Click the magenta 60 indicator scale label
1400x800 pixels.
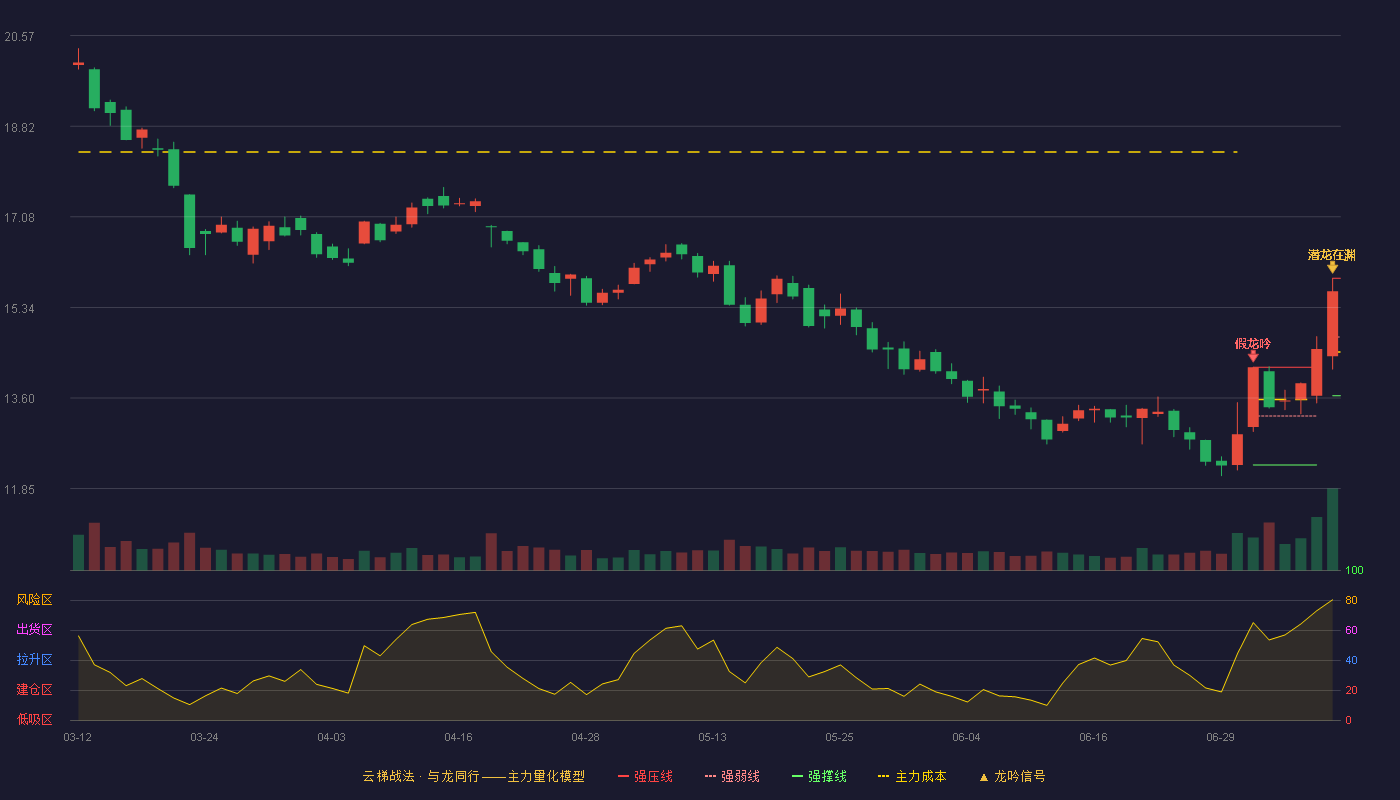[1351, 630]
